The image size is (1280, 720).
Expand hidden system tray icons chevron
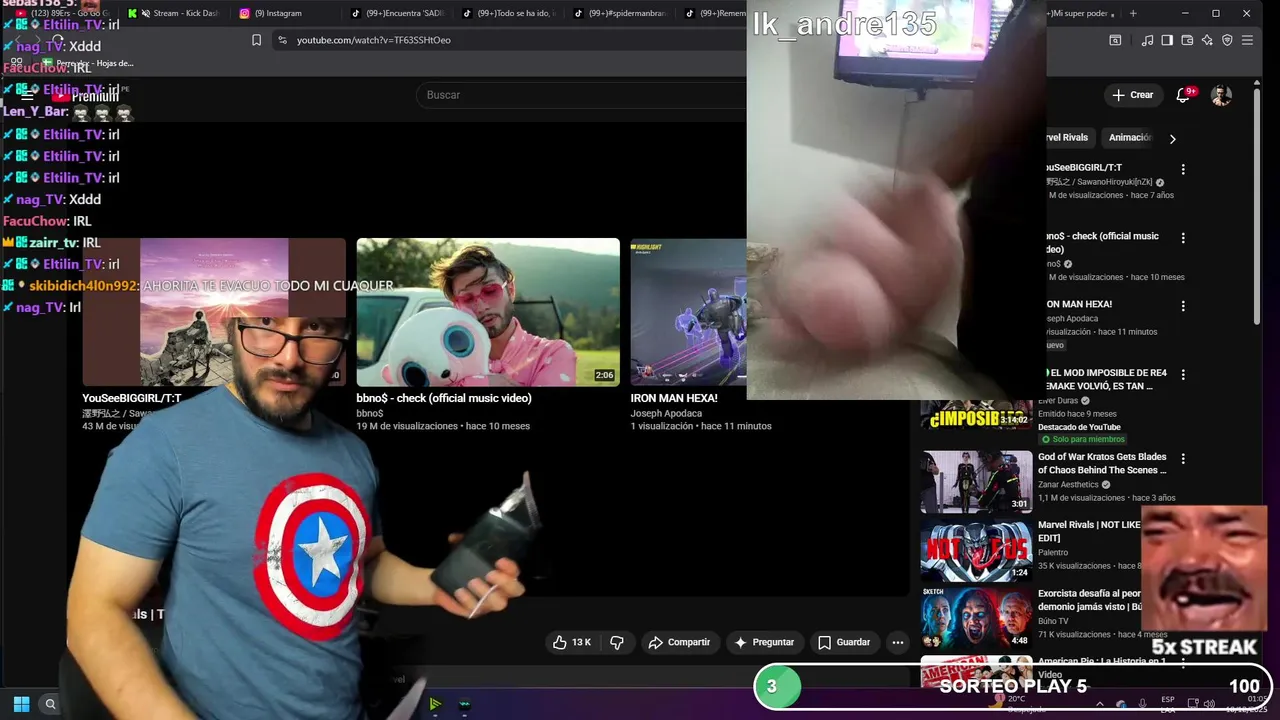1099,704
